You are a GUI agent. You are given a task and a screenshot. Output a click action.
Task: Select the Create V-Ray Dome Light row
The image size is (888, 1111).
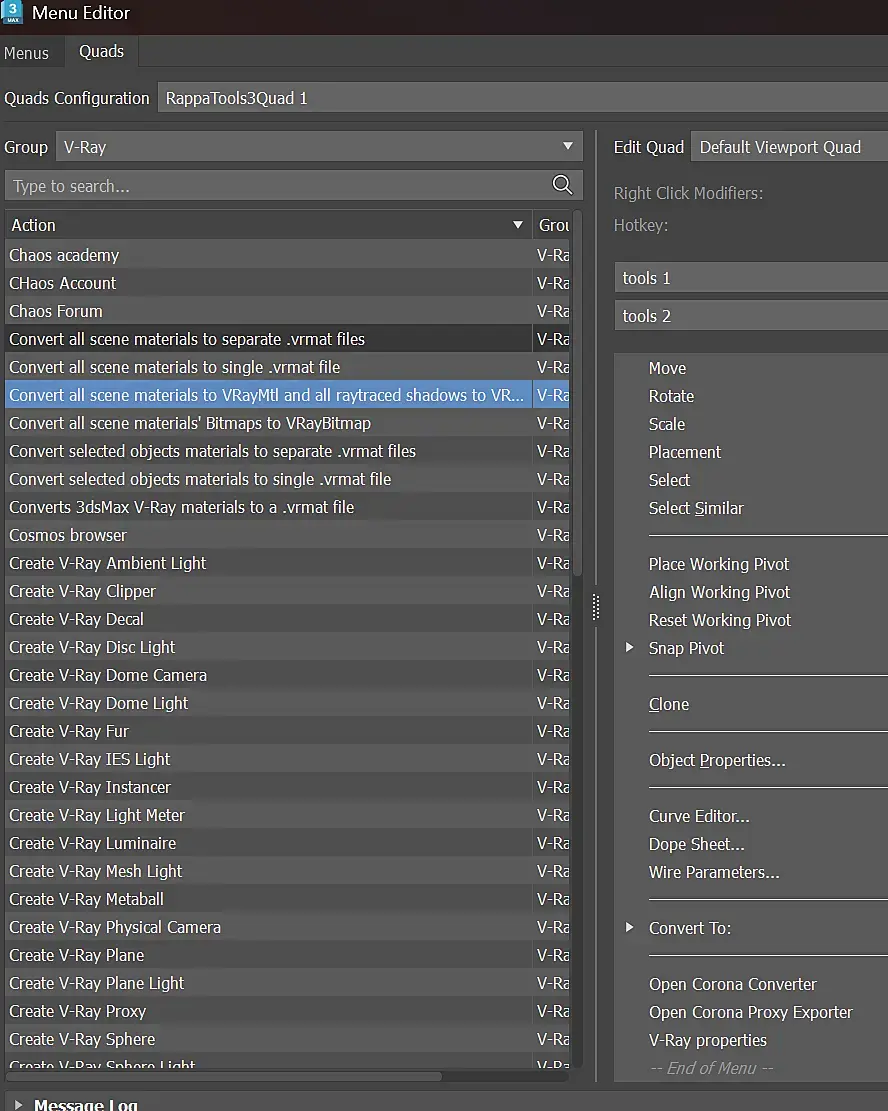[288, 703]
